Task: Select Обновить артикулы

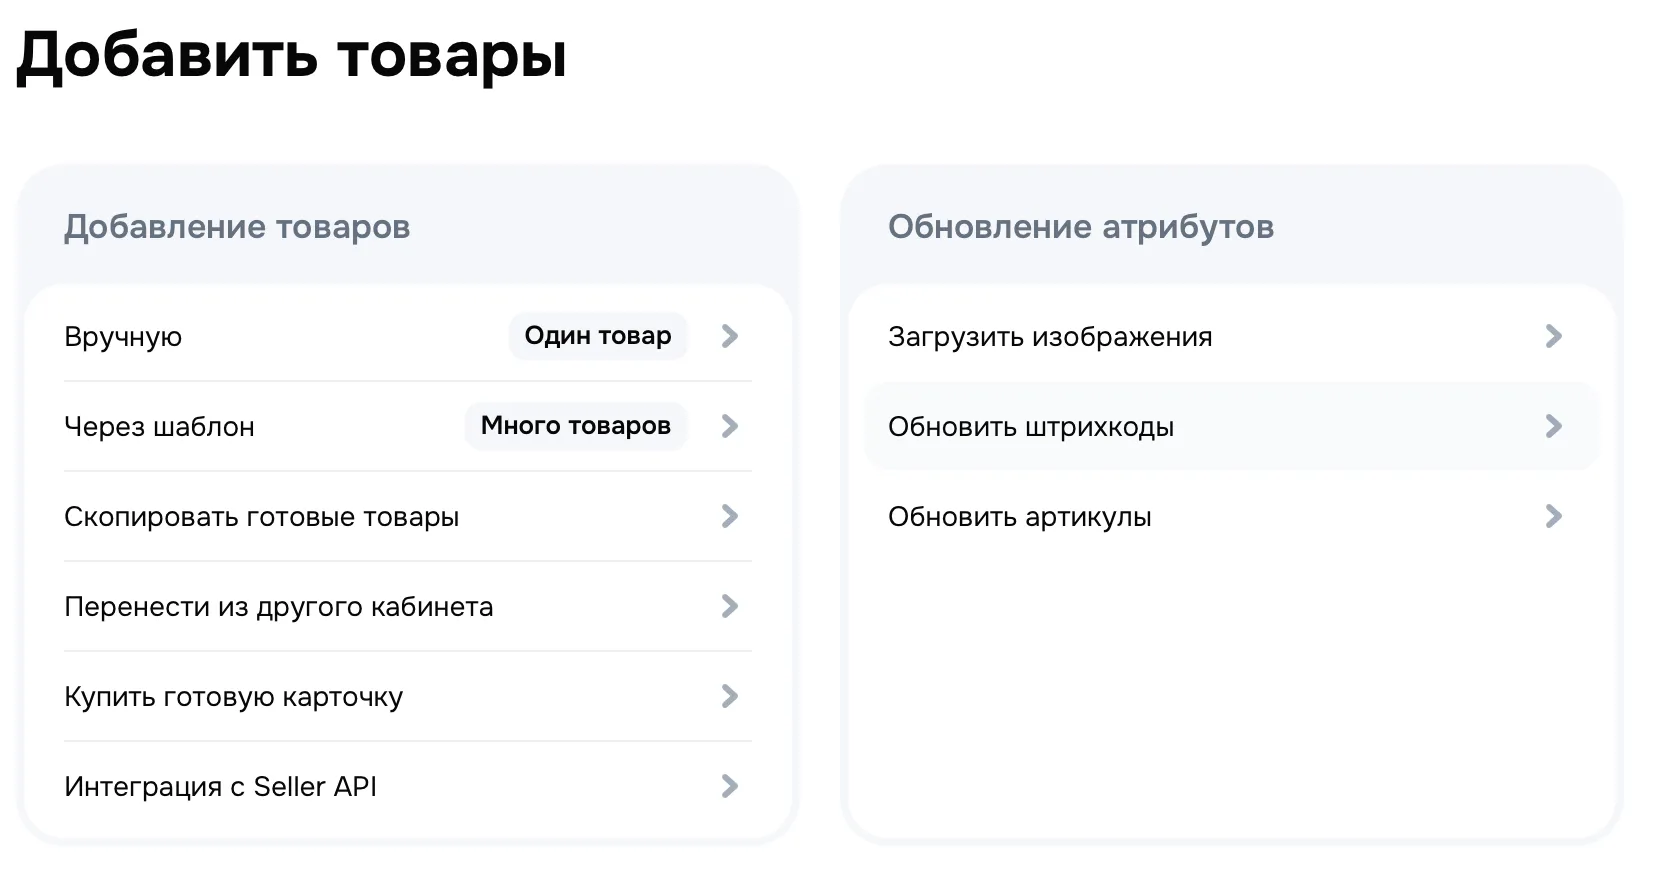Action: pyautogui.click(x=1019, y=517)
